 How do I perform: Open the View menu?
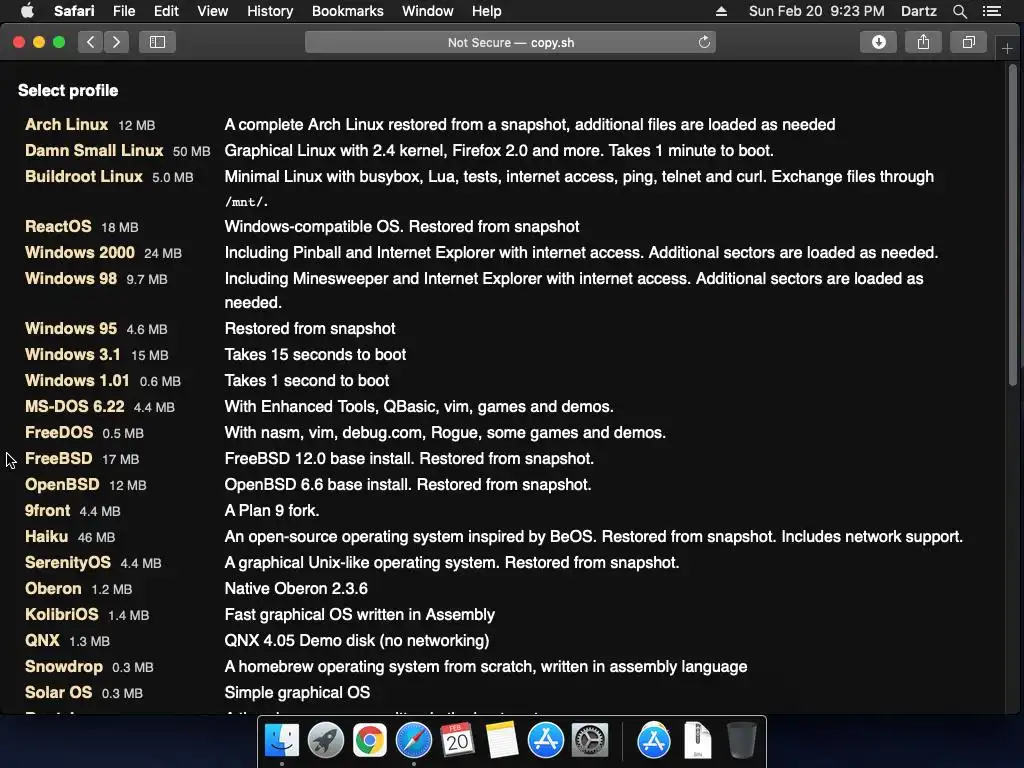[212, 11]
